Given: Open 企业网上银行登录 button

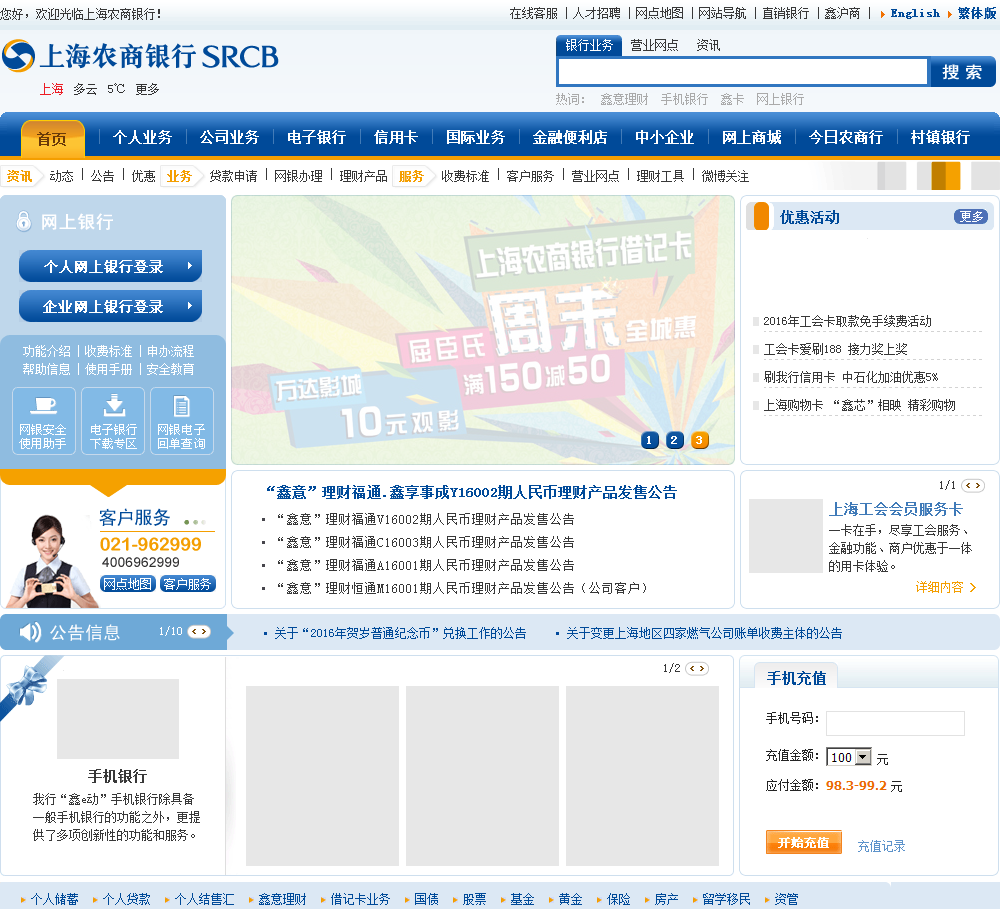Looking at the screenshot, I should pos(110,306).
